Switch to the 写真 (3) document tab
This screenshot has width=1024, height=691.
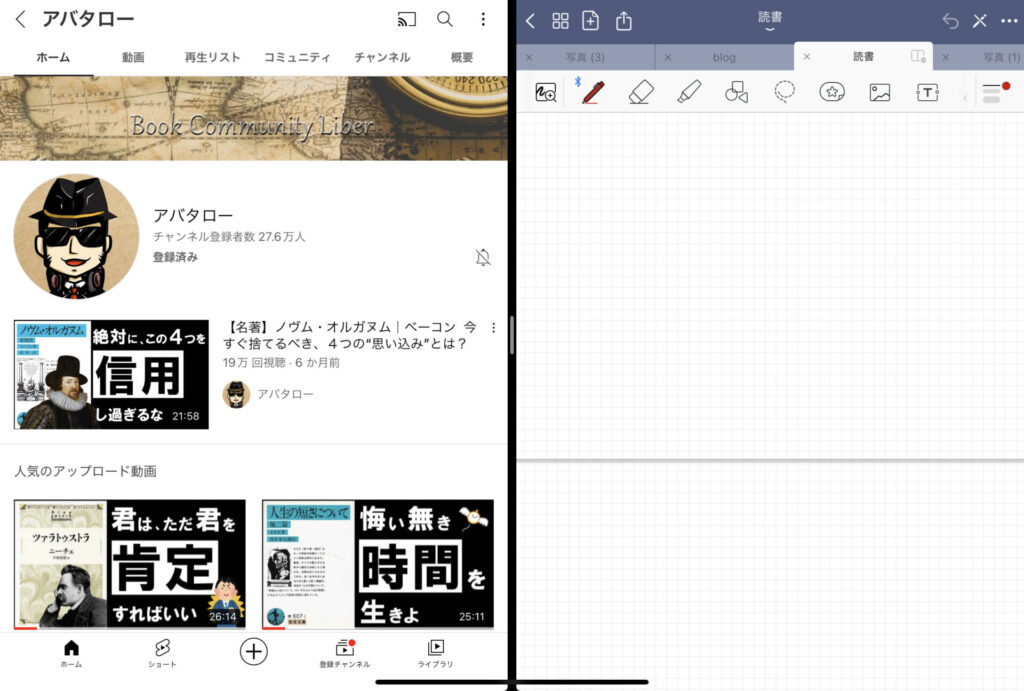tap(585, 57)
